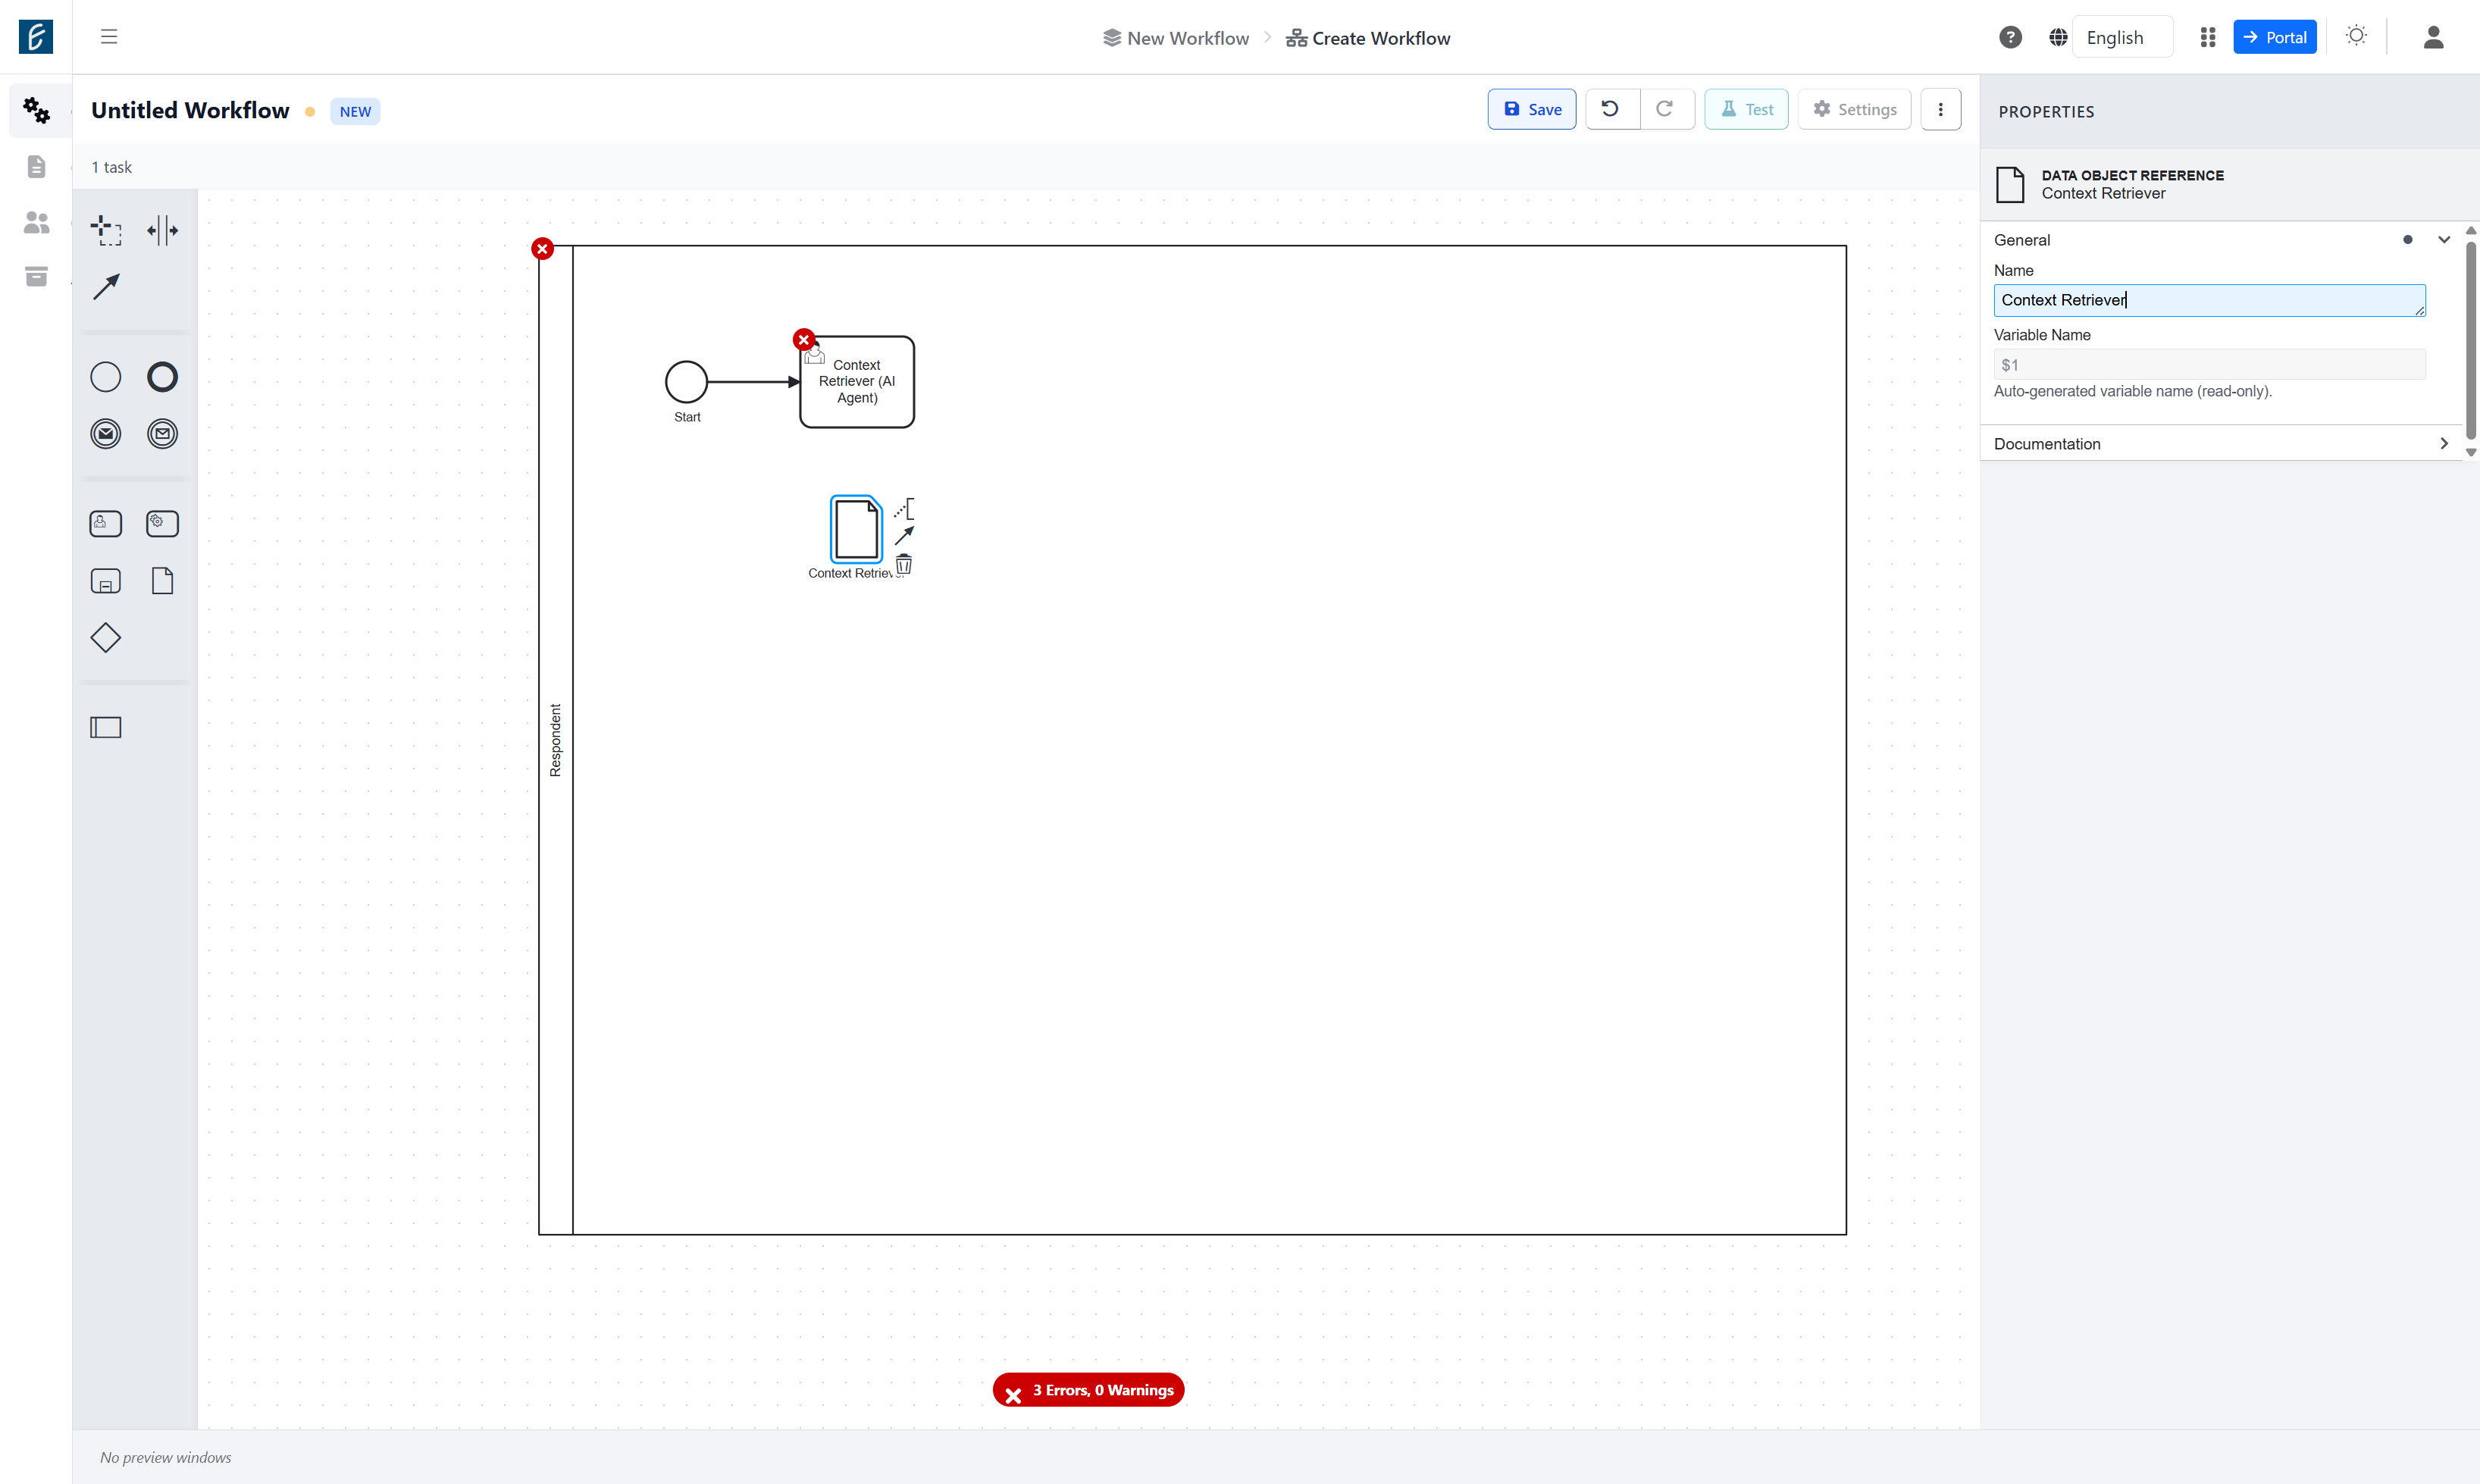Open the apps grid icon
This screenshot has height=1484, width=2480.
coord(2208,37)
